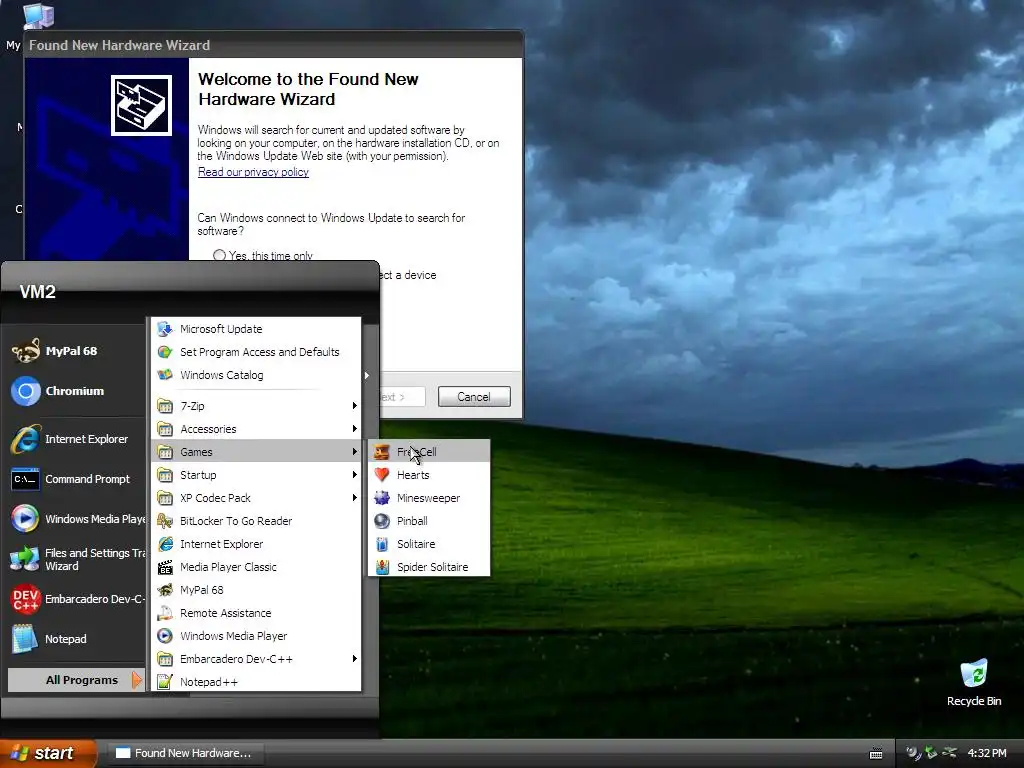Click the 7-Zip folder icon
The image size is (1024, 768).
[165, 406]
